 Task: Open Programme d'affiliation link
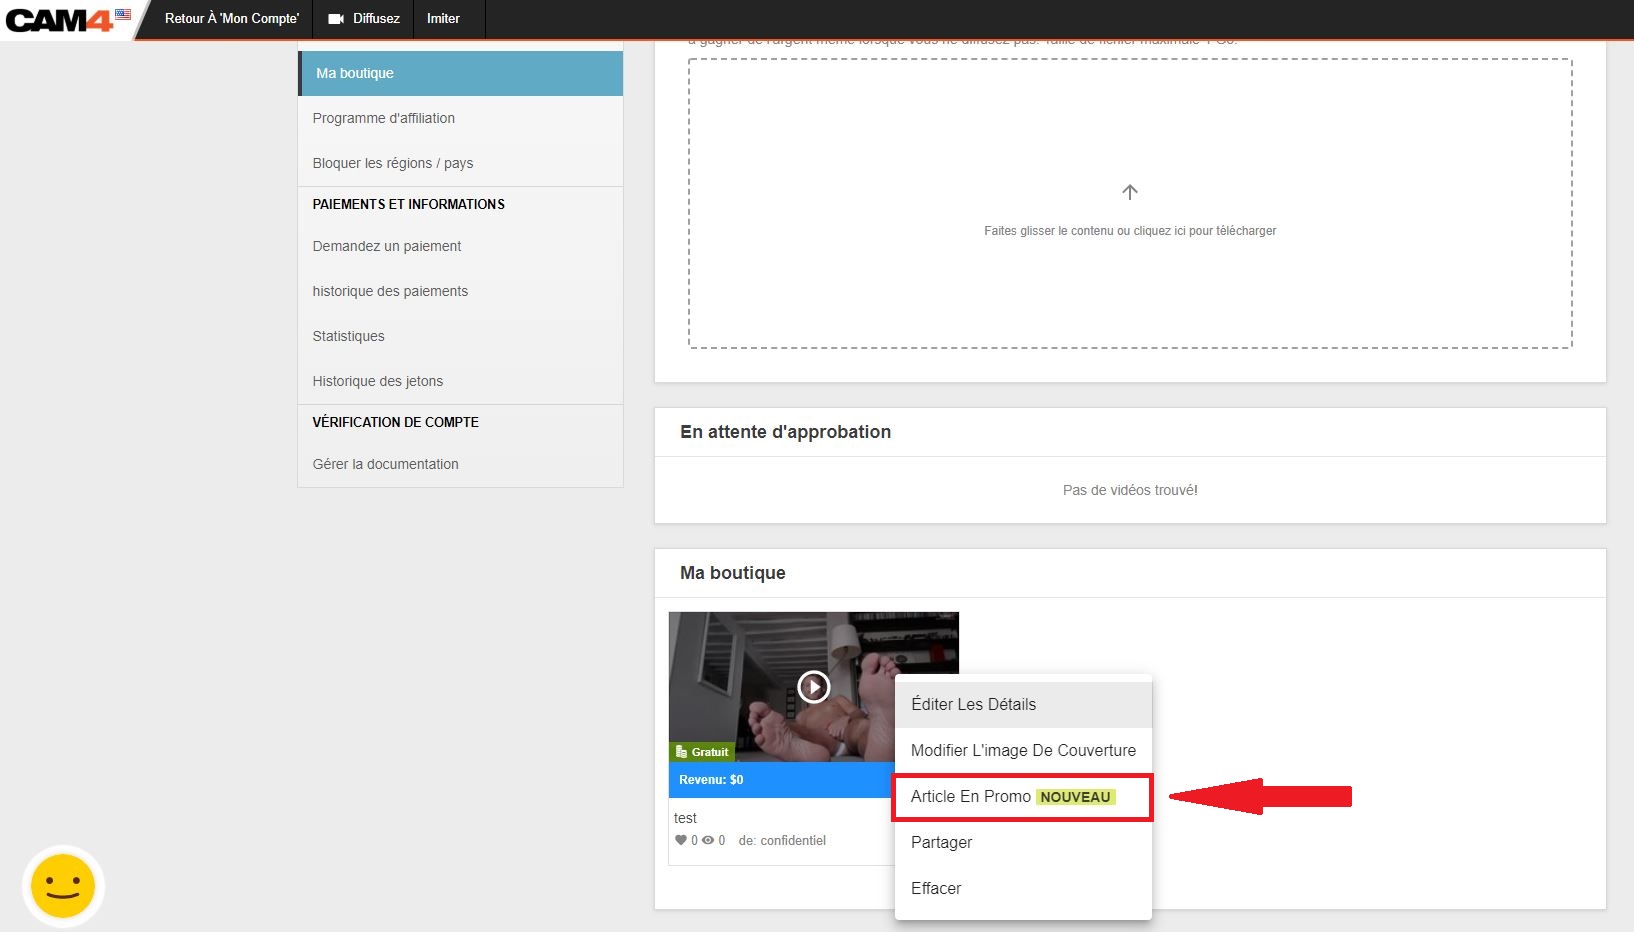point(383,118)
